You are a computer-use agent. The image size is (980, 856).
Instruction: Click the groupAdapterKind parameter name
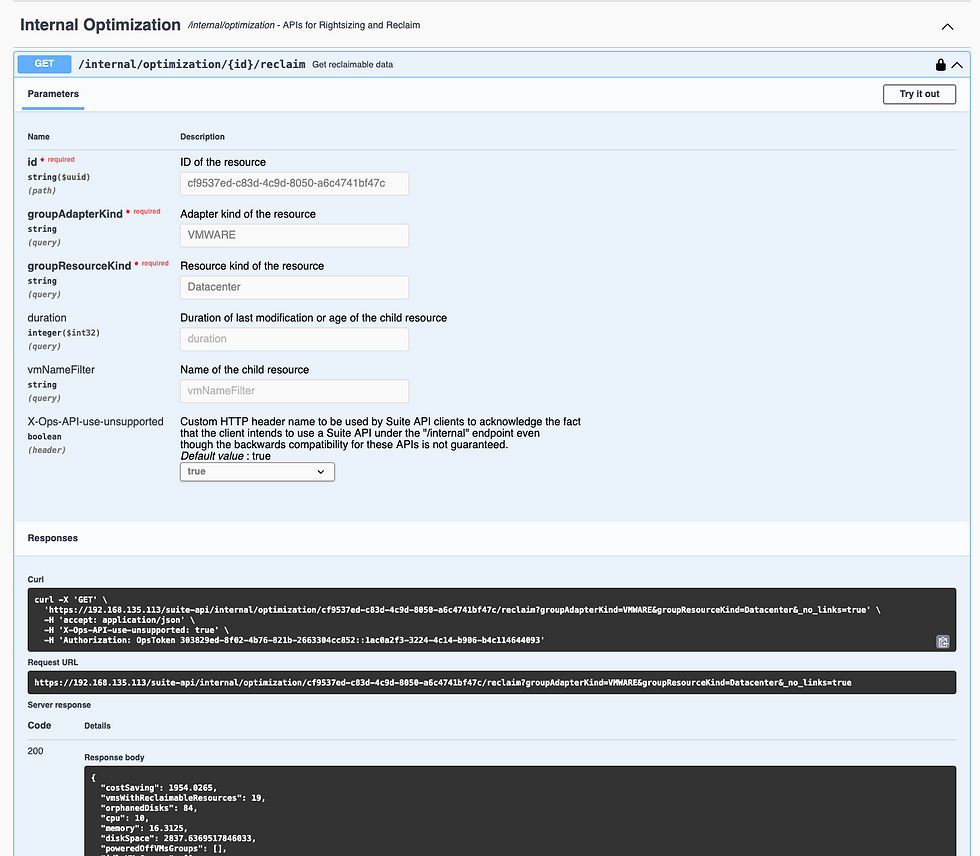pyautogui.click(x=75, y=214)
